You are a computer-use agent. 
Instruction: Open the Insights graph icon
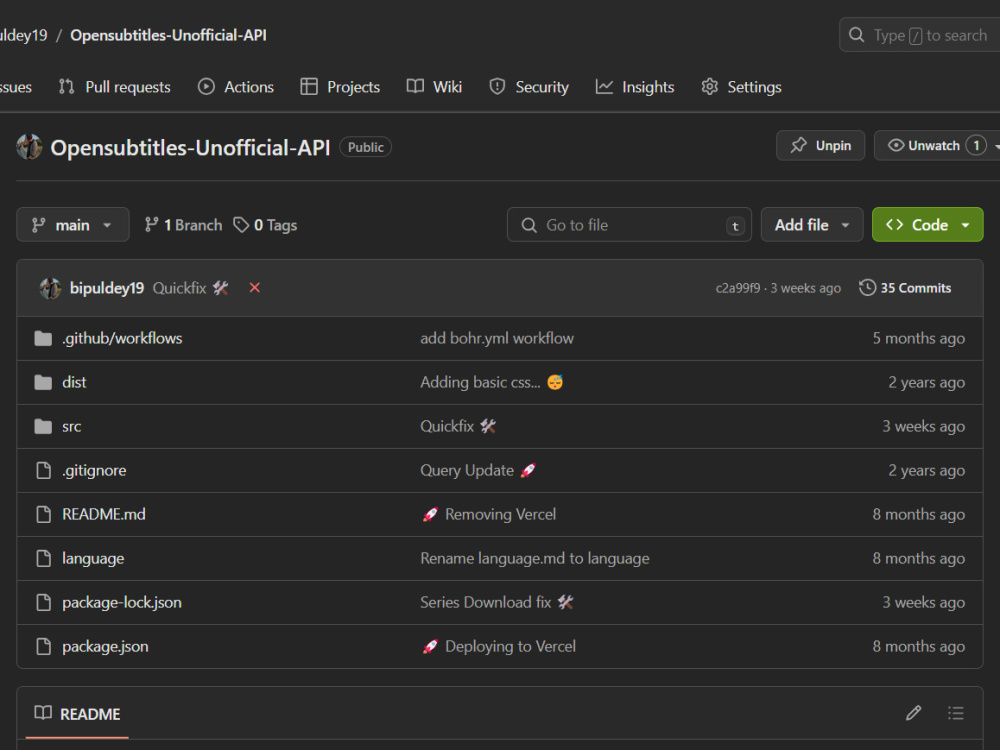(x=604, y=87)
